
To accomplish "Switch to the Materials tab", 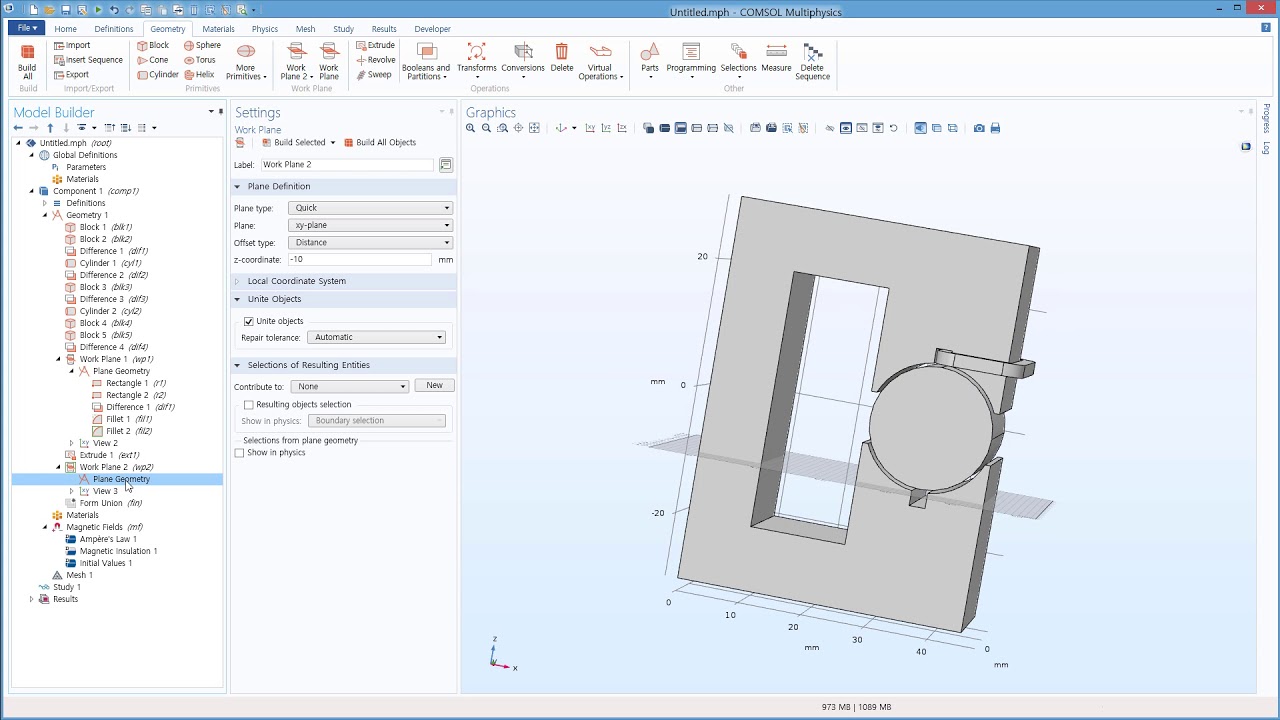I will point(218,29).
